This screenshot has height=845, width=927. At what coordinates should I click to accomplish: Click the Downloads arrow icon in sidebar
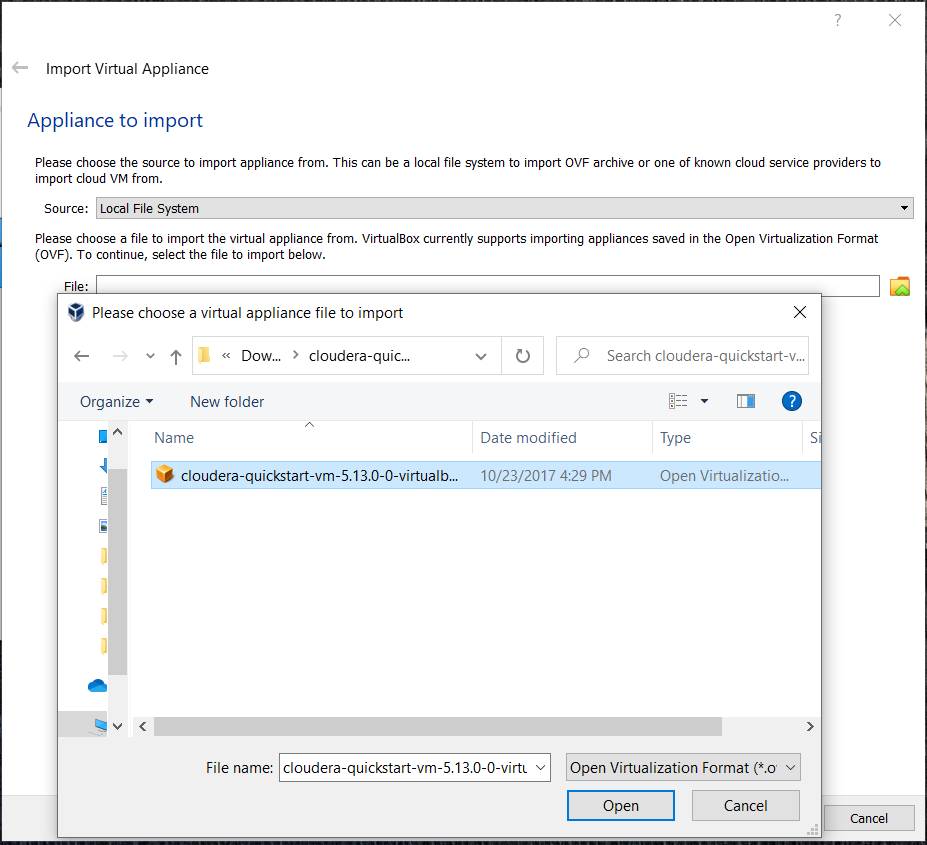coord(104,465)
